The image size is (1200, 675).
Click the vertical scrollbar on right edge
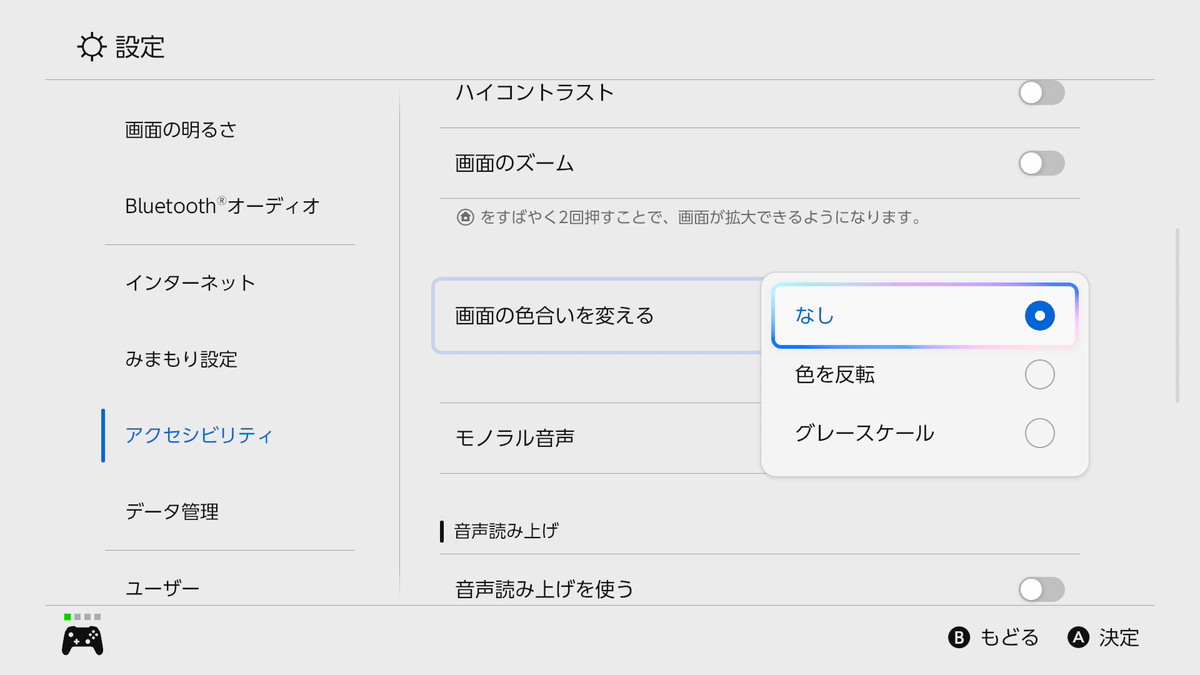click(x=1176, y=316)
